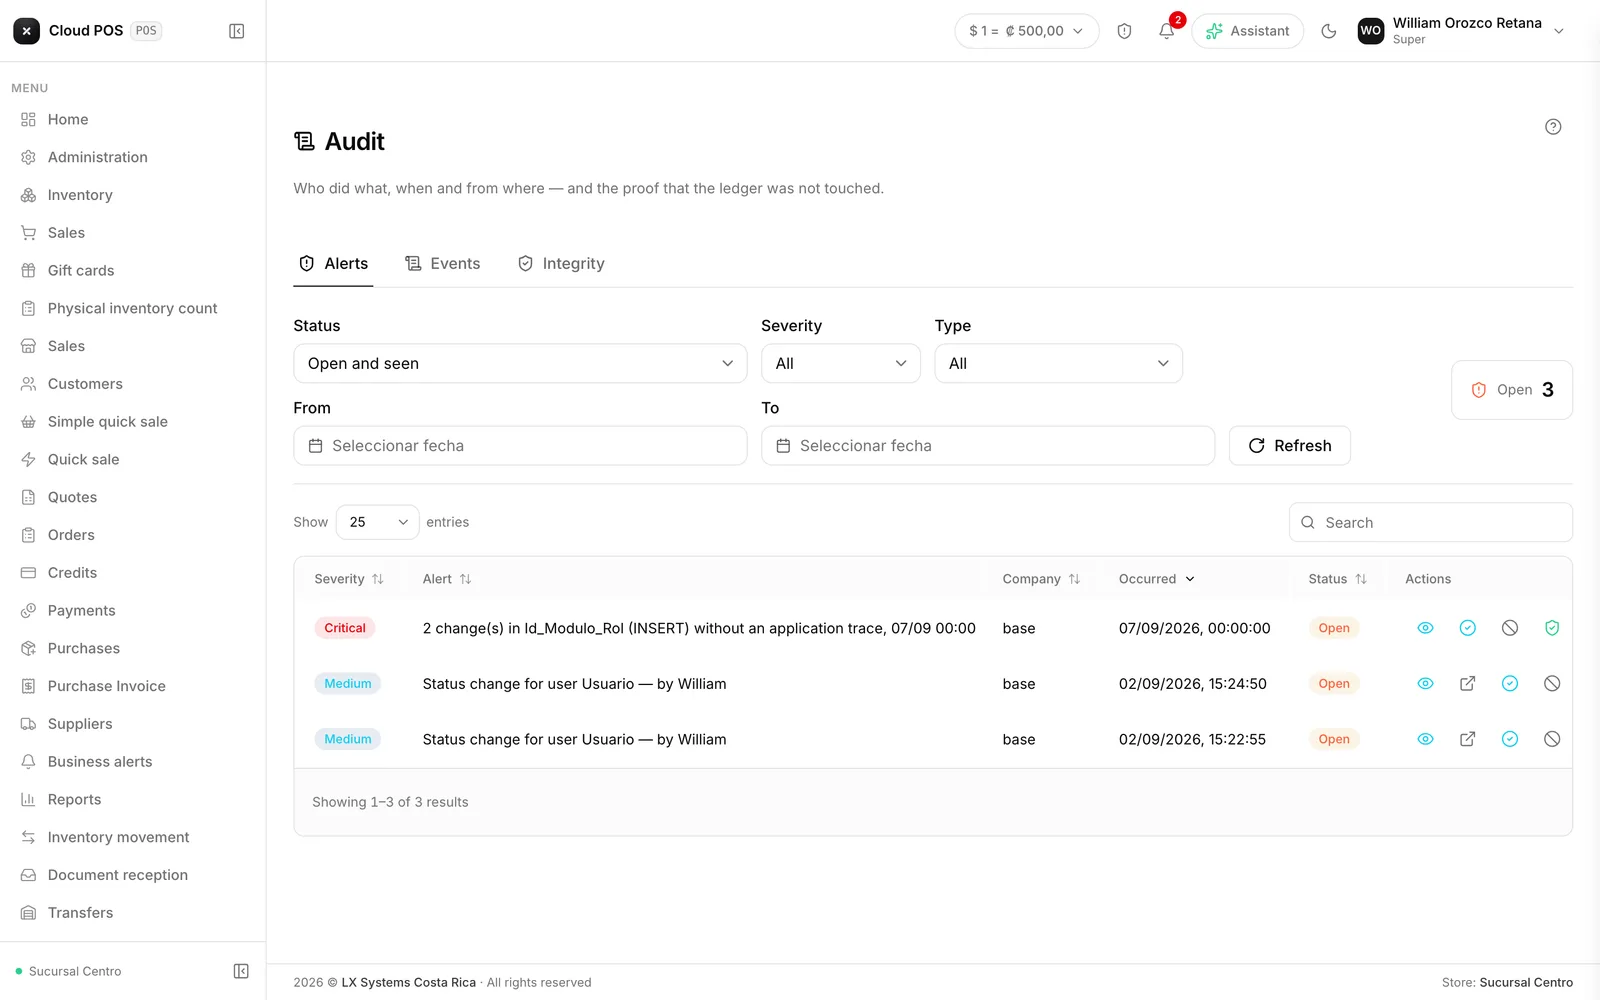Open Reports in sidebar menu
Image resolution: width=1600 pixels, height=1000 pixels.
tap(75, 800)
